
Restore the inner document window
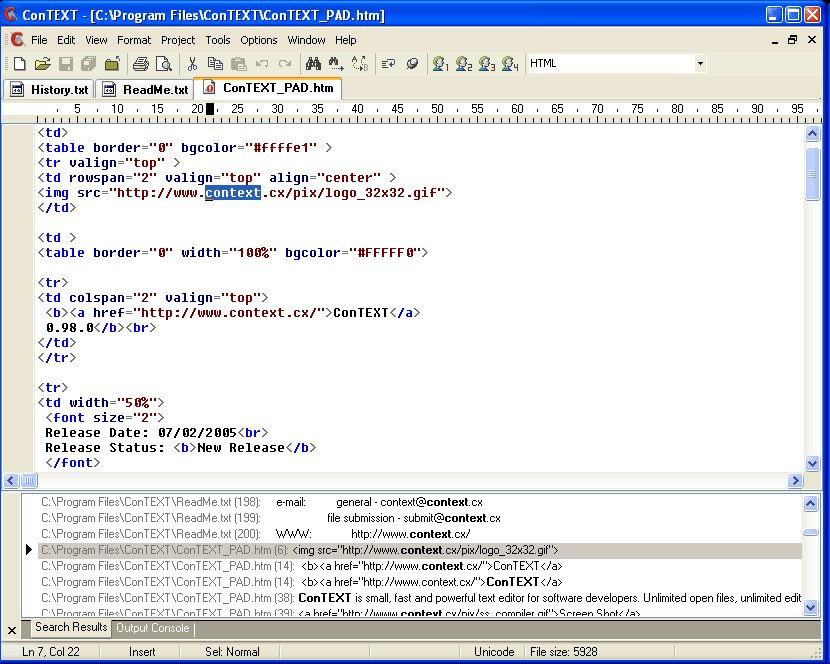tap(792, 40)
